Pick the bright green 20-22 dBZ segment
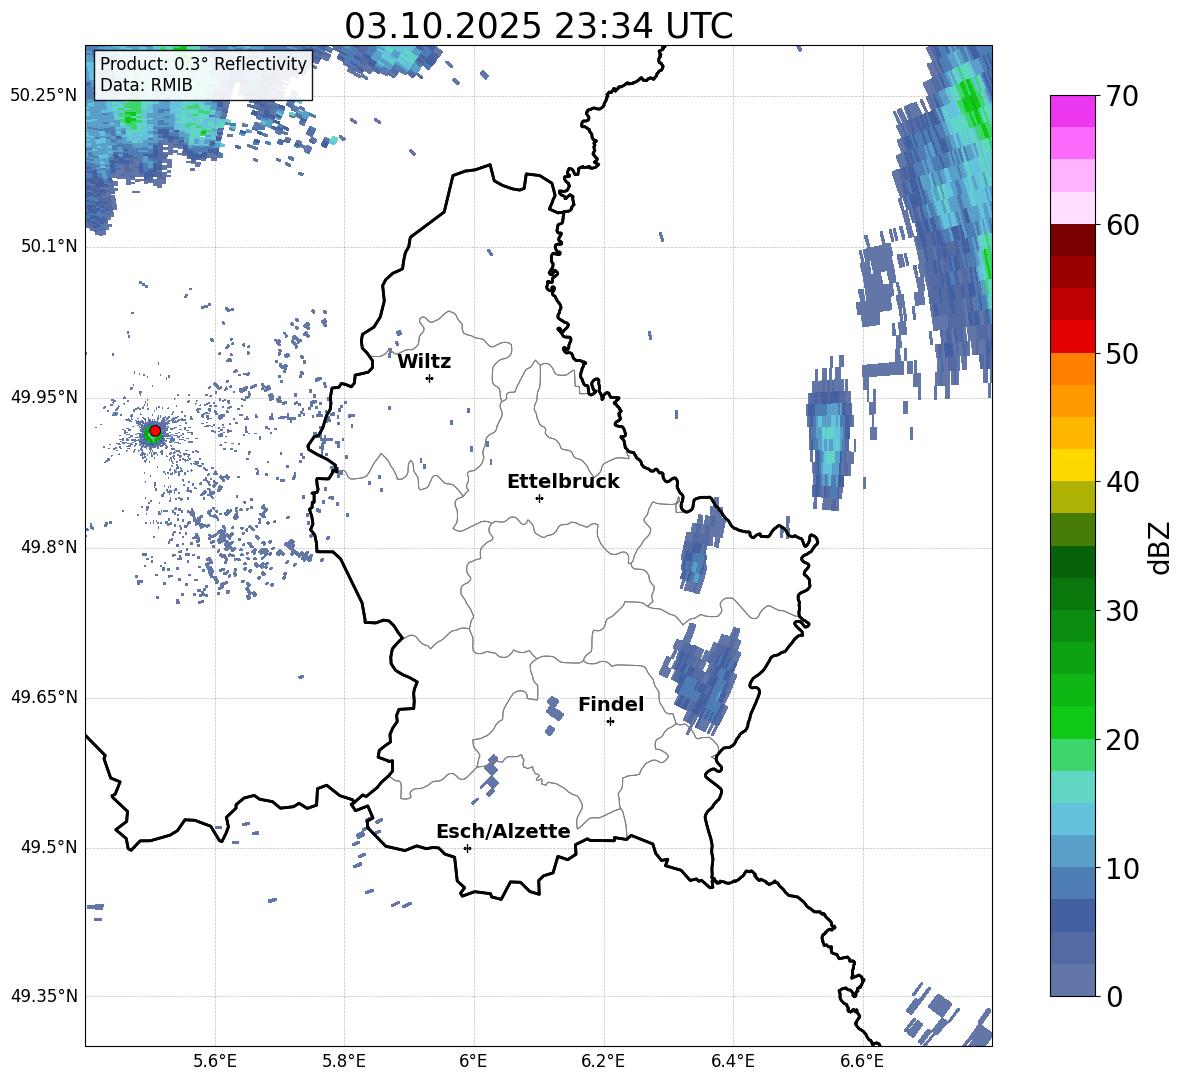Image resolution: width=1184 pixels, height=1081 pixels. pos(1072,723)
